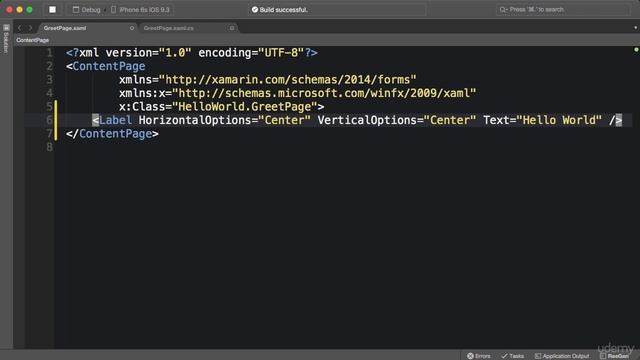Click the schemas.microsoft.com winfx URL
Image resolution: width=640 pixels, height=360 pixels.
[x=324, y=93]
